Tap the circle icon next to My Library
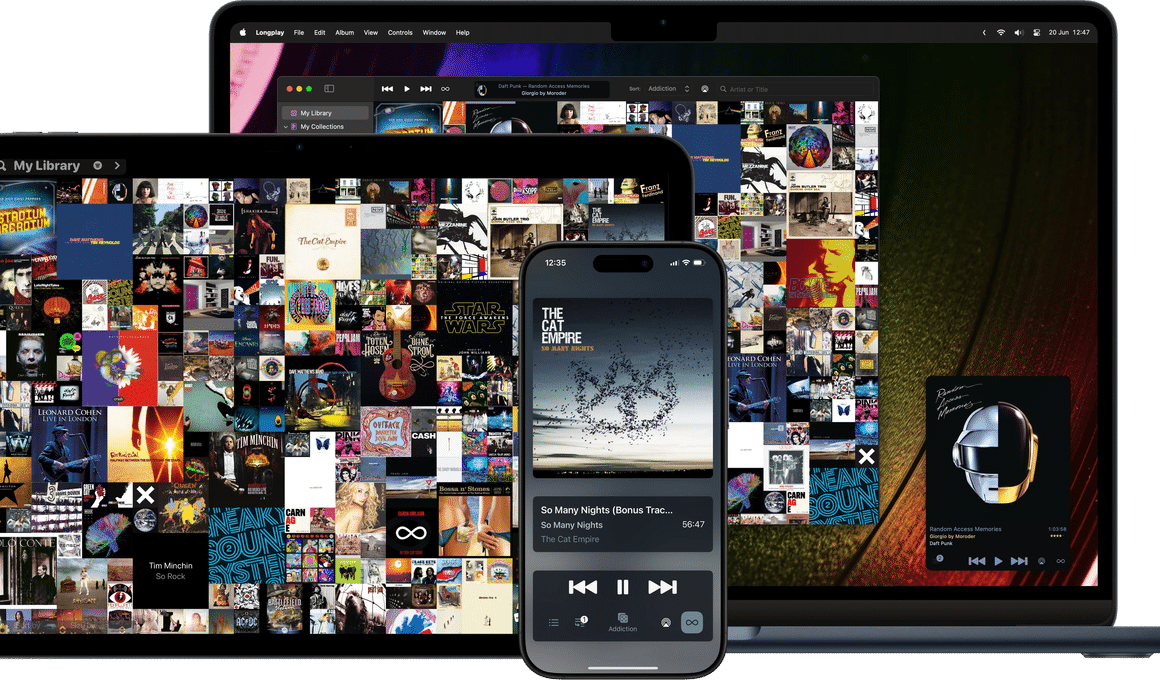This screenshot has height=680, width=1160. point(98,166)
